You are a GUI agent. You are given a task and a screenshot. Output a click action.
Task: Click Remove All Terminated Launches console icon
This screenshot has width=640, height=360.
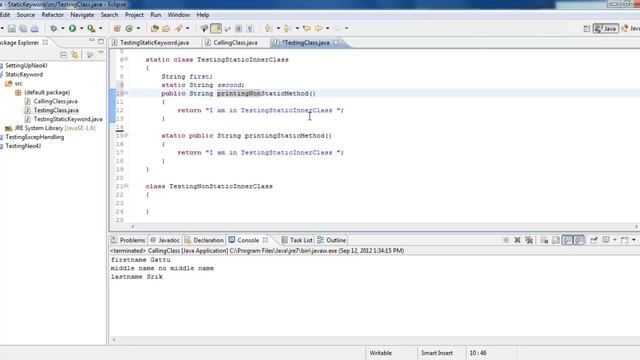coord(529,240)
